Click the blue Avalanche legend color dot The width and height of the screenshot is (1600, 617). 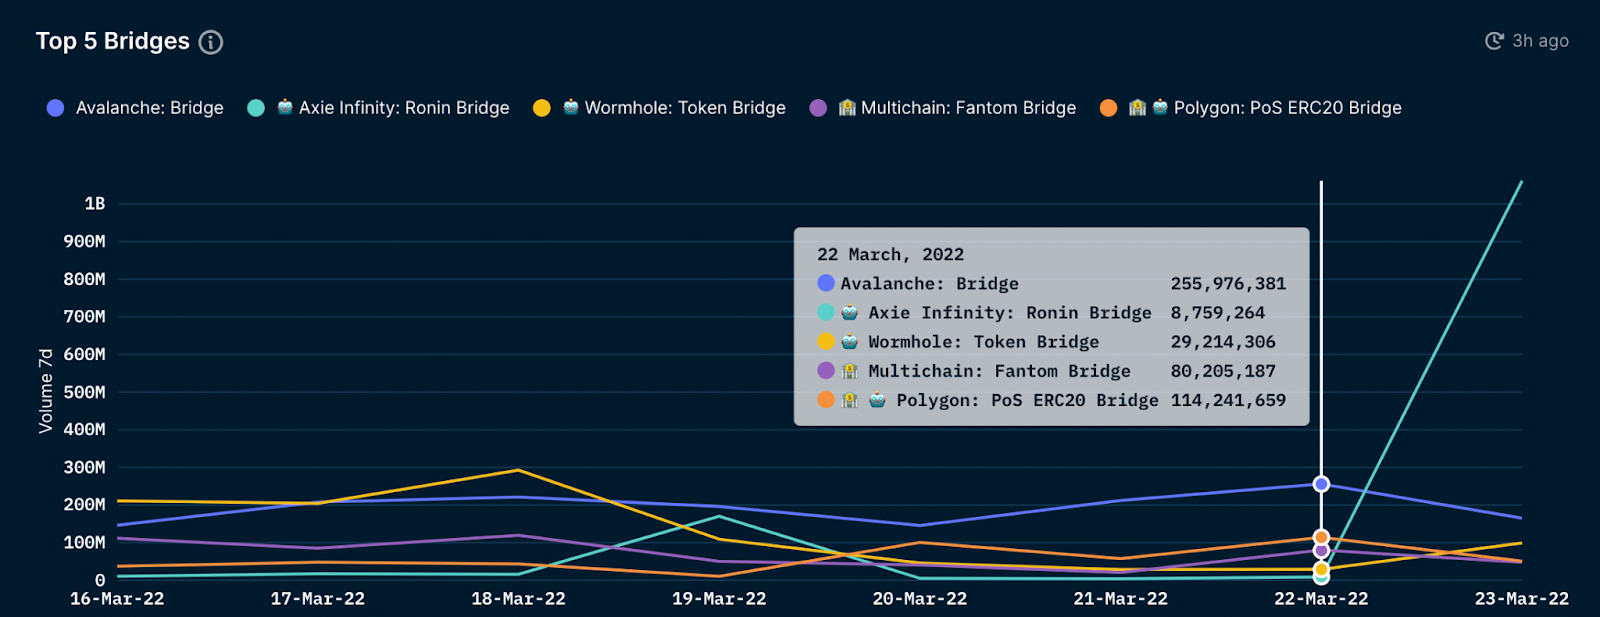click(56, 108)
